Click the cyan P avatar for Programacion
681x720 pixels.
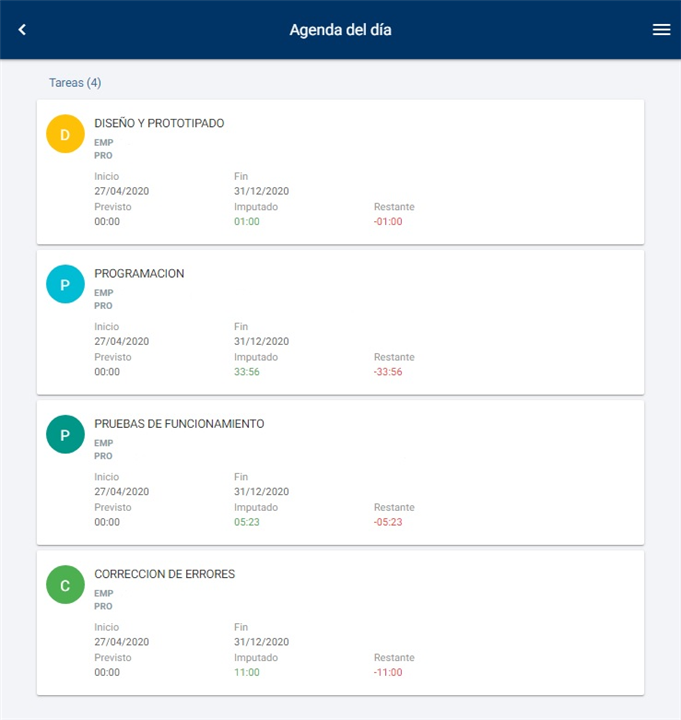(x=65, y=285)
